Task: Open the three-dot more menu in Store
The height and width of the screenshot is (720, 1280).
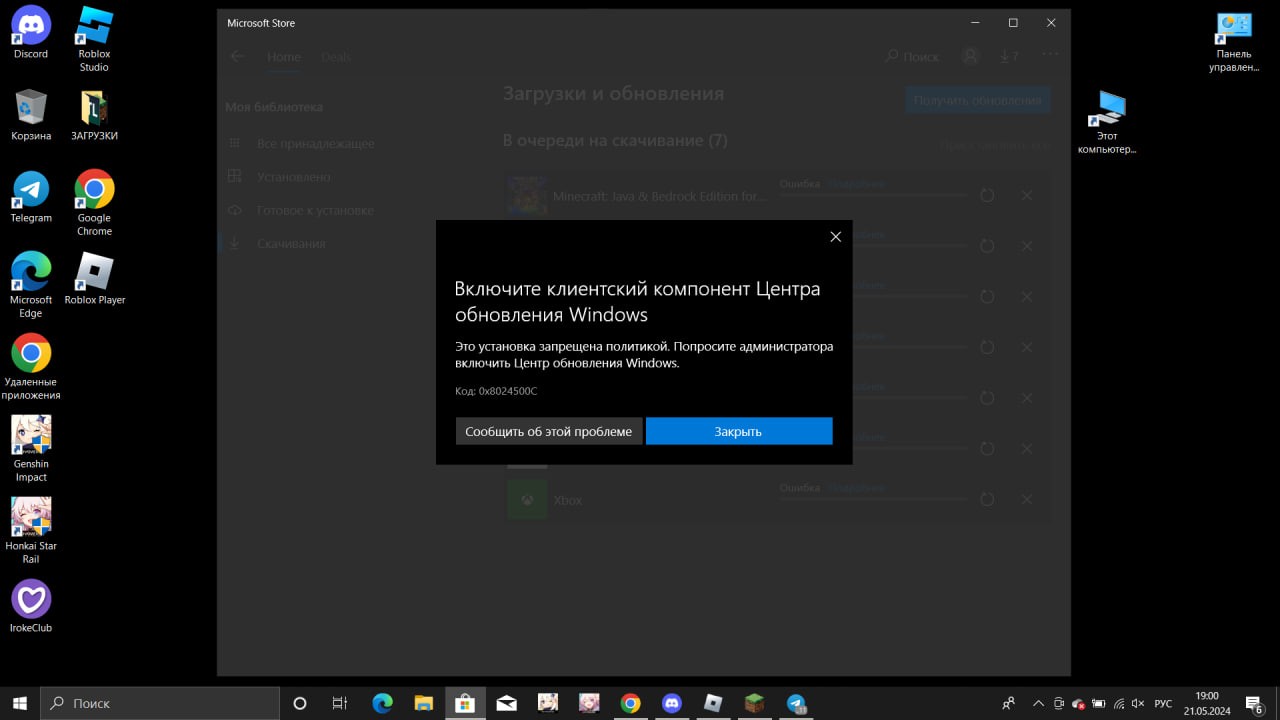Action: pyautogui.click(x=1050, y=55)
